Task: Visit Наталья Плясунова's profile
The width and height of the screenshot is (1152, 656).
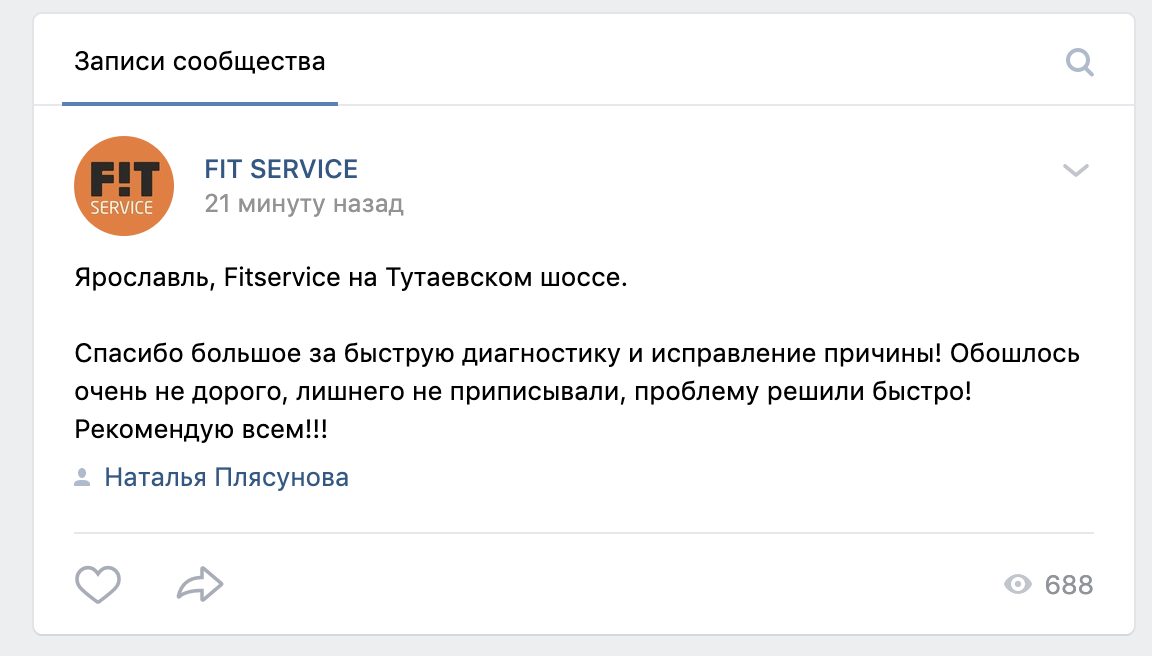Action: coord(226,478)
